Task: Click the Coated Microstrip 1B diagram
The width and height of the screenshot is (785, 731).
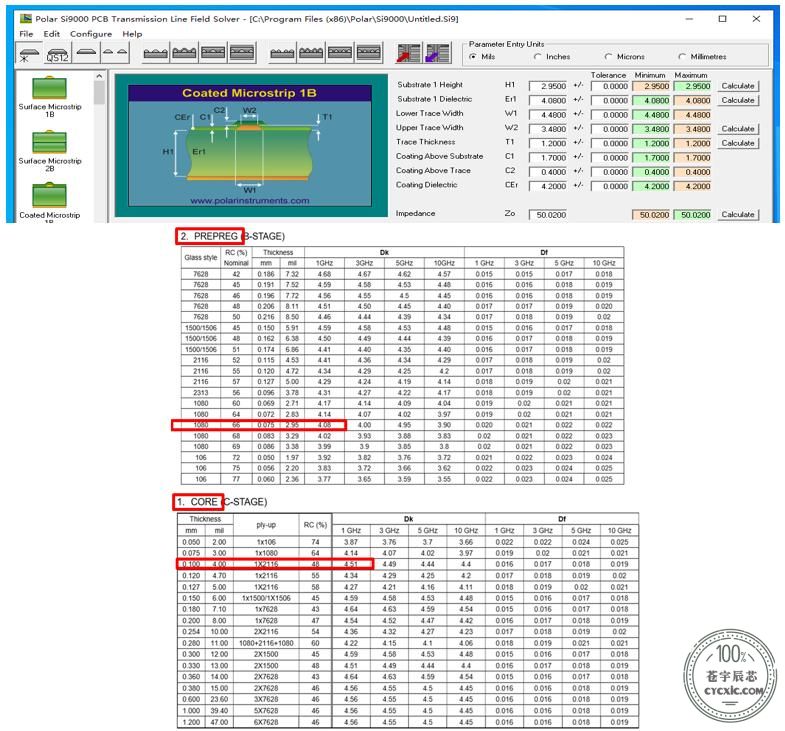Action: click(250, 145)
